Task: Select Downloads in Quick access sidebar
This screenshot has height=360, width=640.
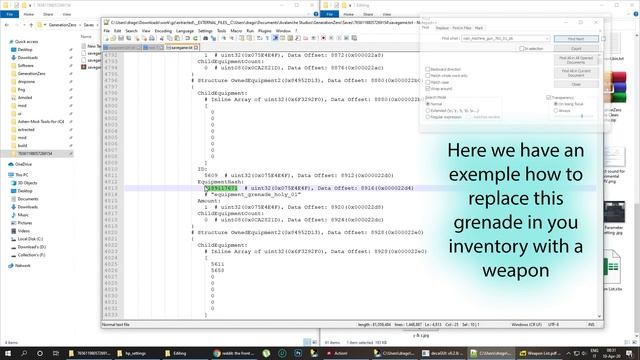Action: tap(28, 58)
